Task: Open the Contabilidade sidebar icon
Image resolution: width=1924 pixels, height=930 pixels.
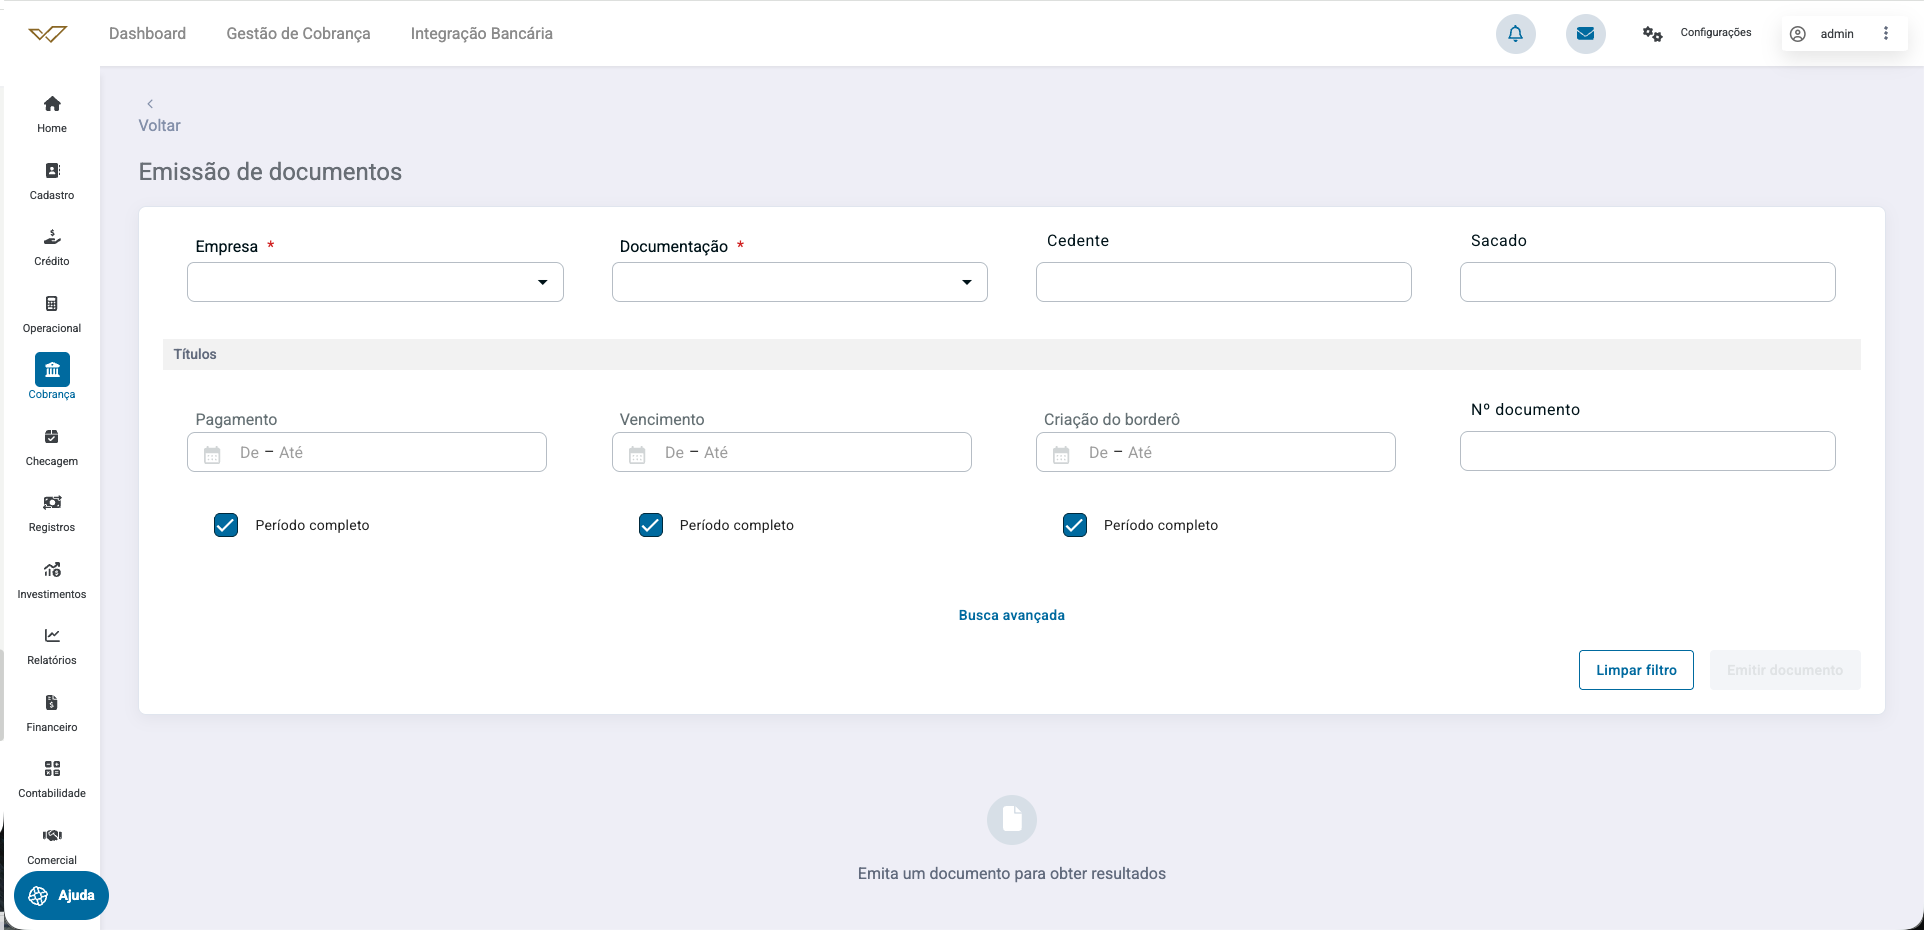Action: point(52,769)
